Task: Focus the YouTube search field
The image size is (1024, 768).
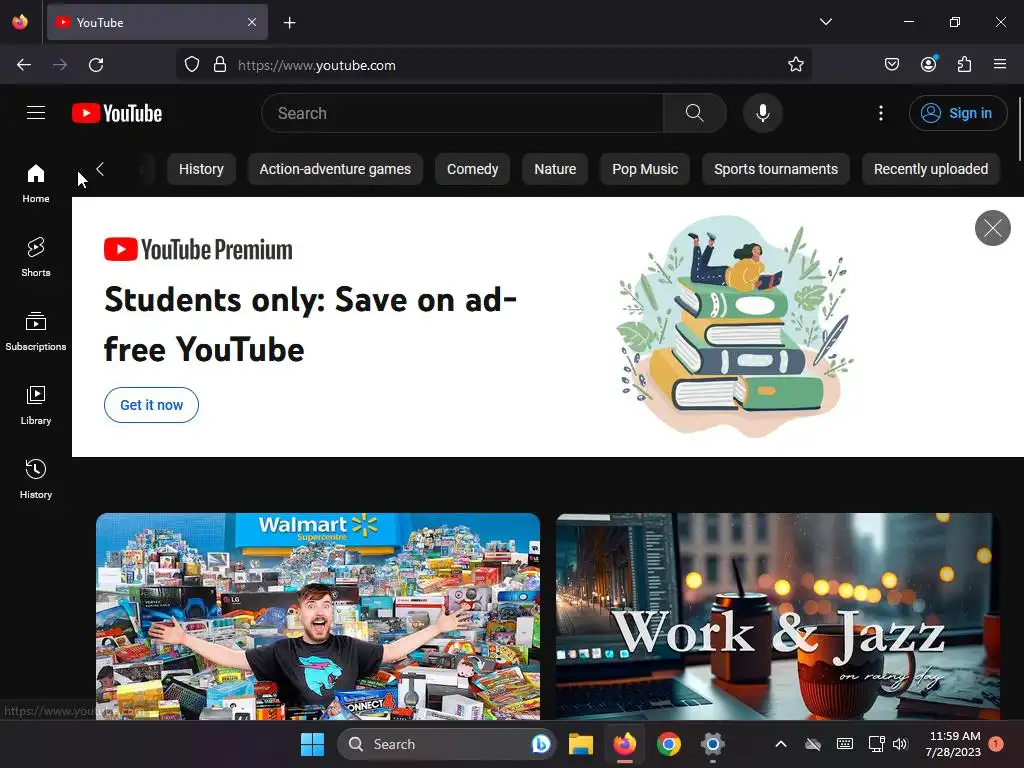Action: pos(462,113)
